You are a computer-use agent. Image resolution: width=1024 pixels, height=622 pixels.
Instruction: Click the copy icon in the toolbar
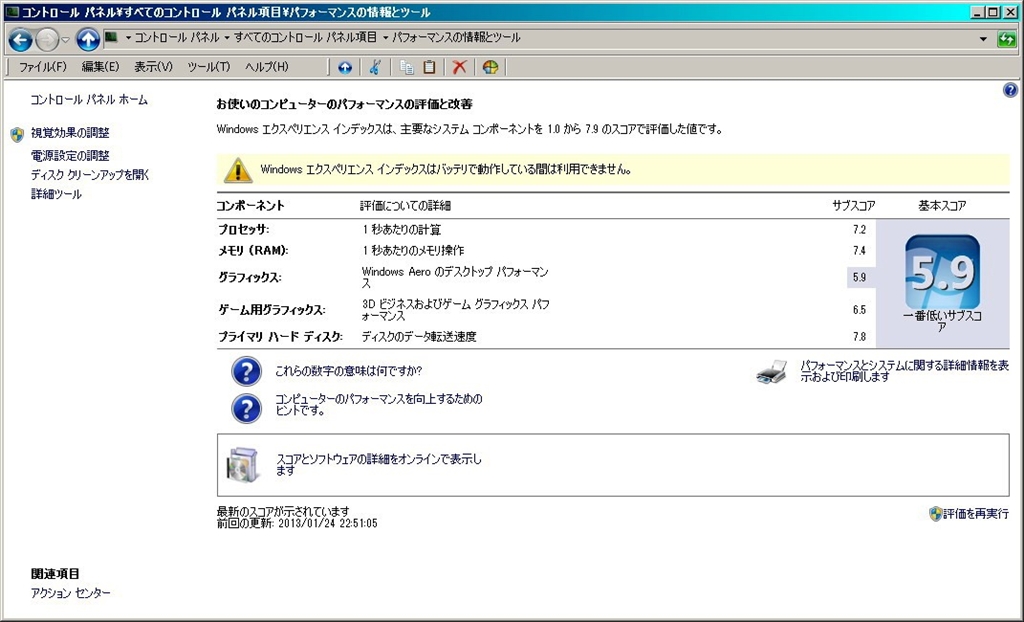coord(407,67)
